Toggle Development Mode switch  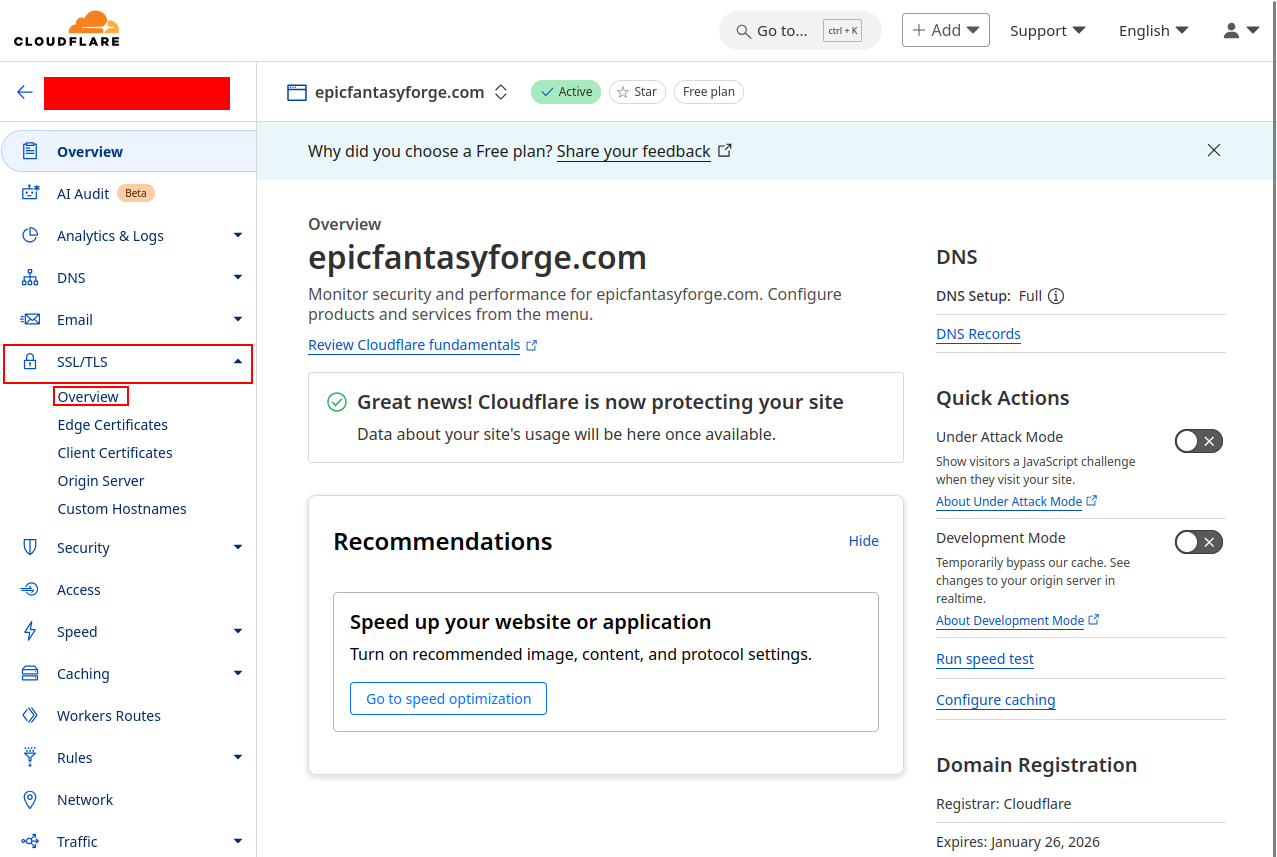point(1198,542)
